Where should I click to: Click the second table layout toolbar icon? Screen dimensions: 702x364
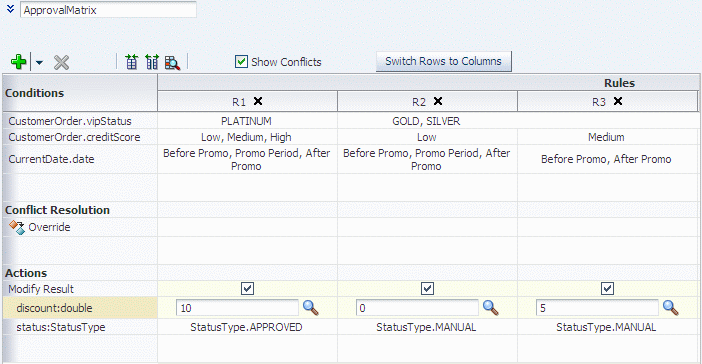pyautogui.click(x=152, y=62)
